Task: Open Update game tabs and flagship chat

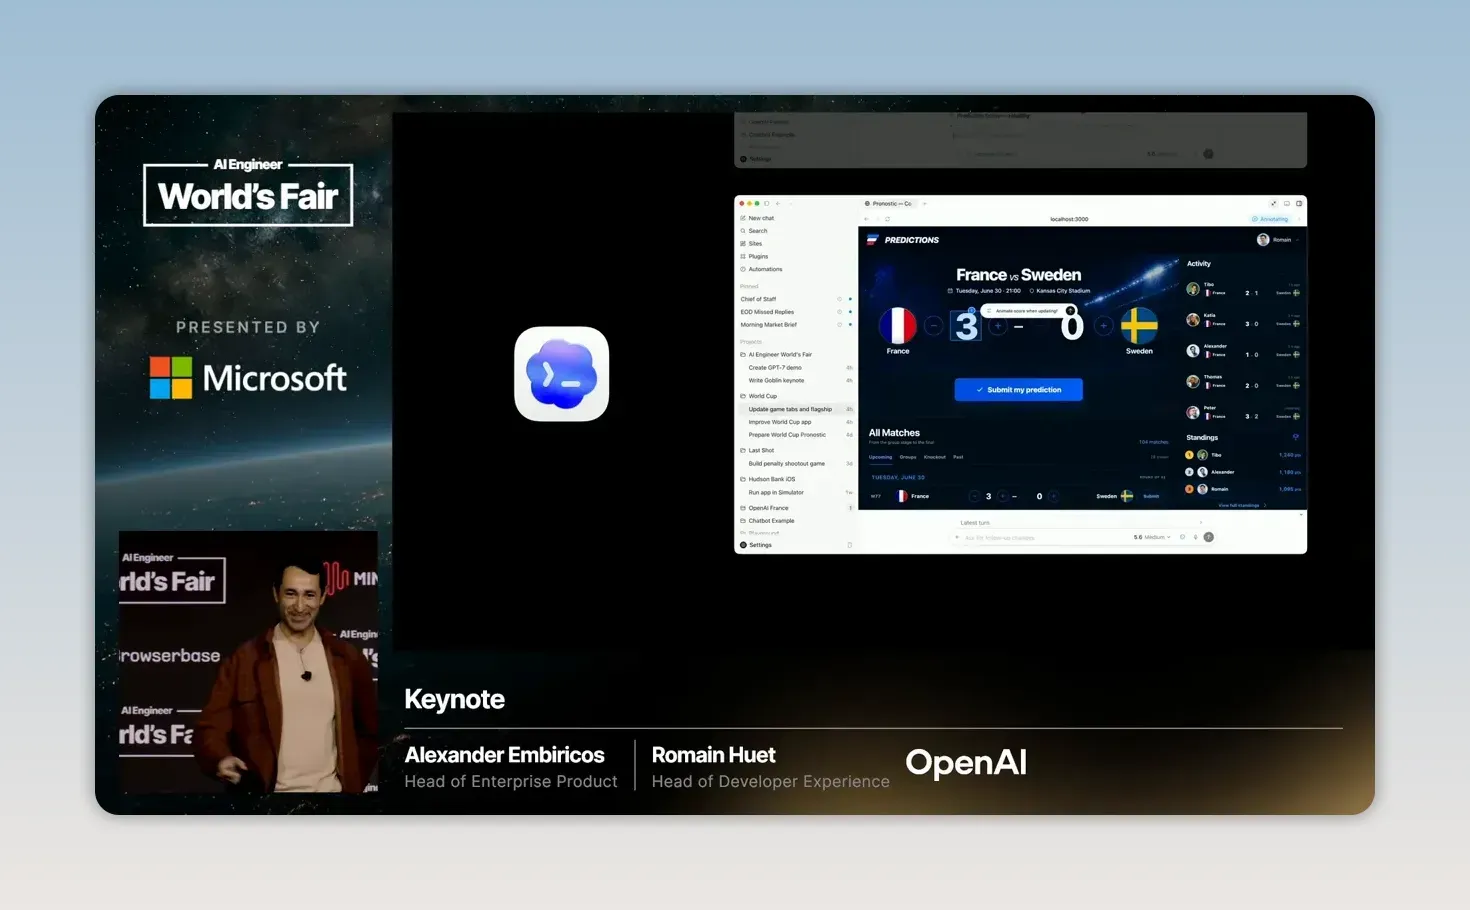Action: point(797,409)
